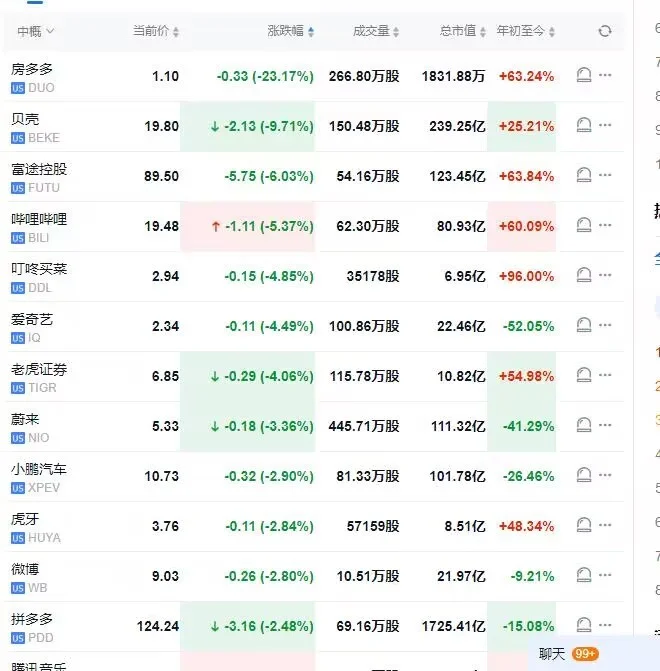Open the 富途控股 stock page
The image size is (660, 671).
(x=40, y=169)
